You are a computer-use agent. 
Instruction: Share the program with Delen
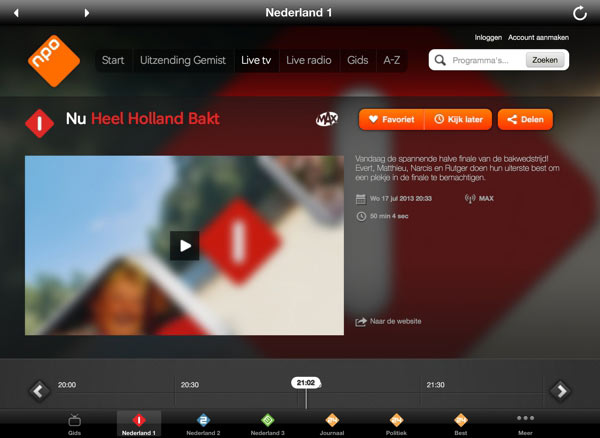point(525,119)
